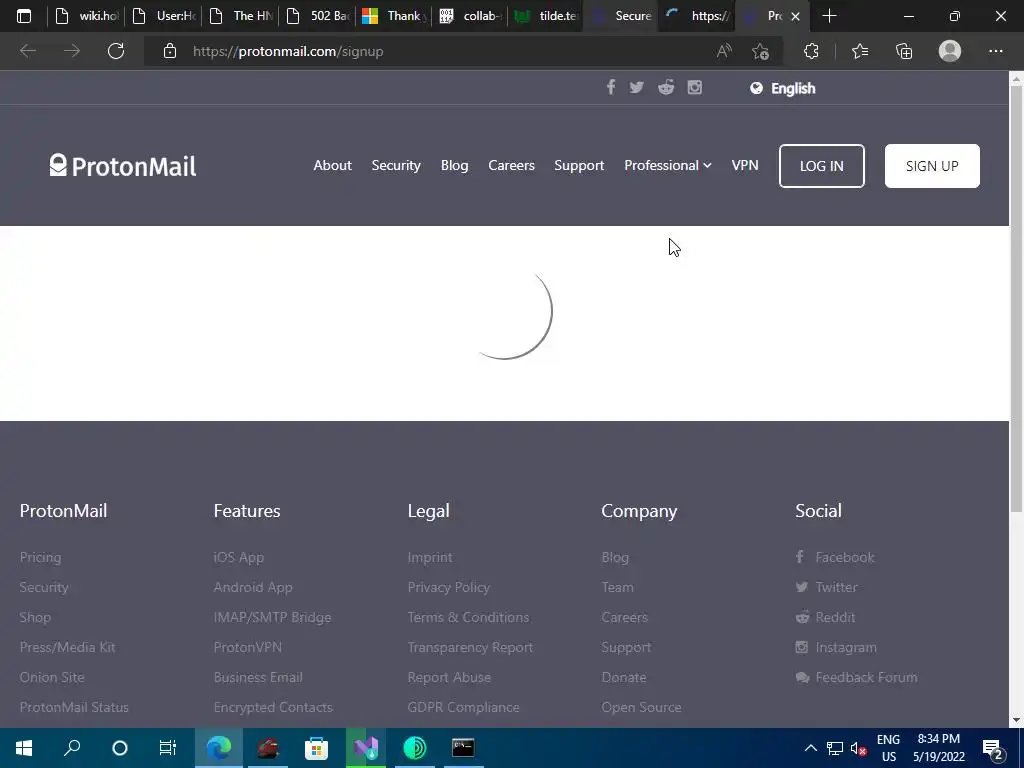This screenshot has height=768, width=1024.
Task: View site info lock icon
Action: point(170,51)
